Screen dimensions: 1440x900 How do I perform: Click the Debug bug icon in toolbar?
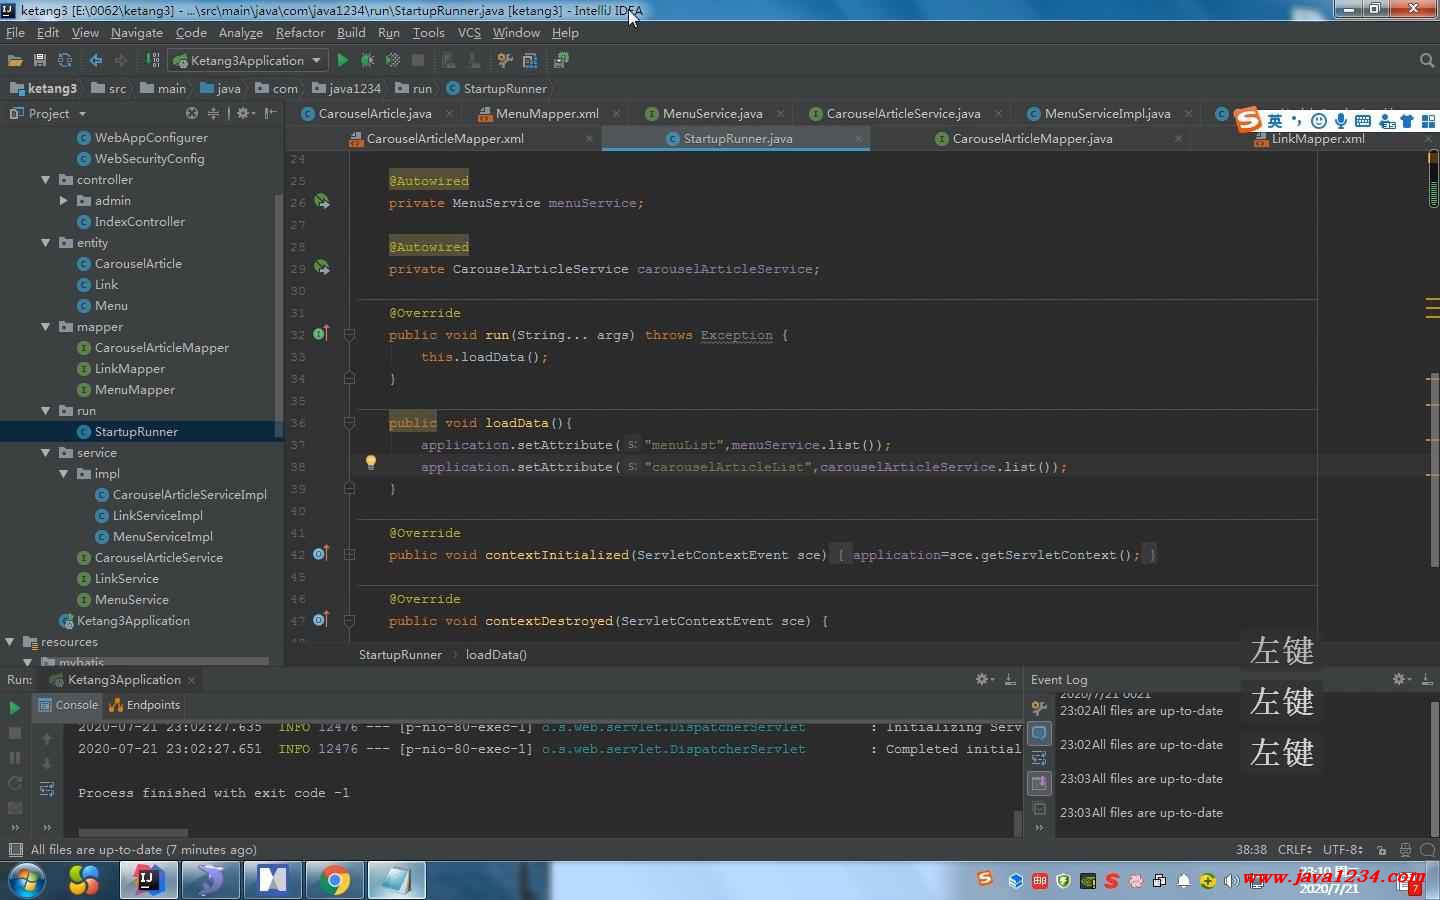367,60
